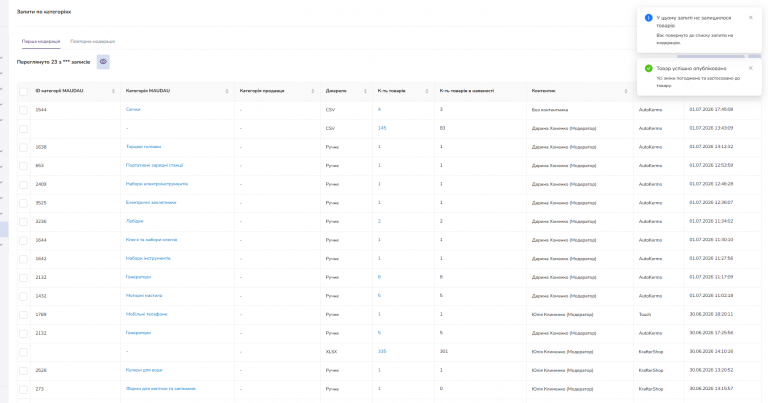The width and height of the screenshot is (768, 403).
Task: Tick the checkbox for category ID 1544
Action: coord(24,110)
